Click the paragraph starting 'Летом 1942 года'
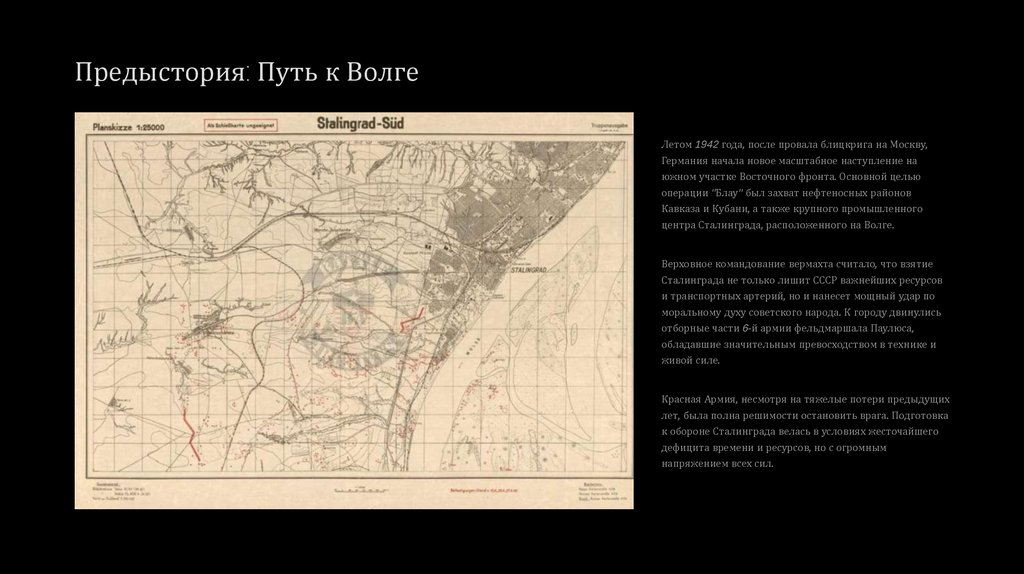Screen dimensions: 1024x574 tap(794, 184)
